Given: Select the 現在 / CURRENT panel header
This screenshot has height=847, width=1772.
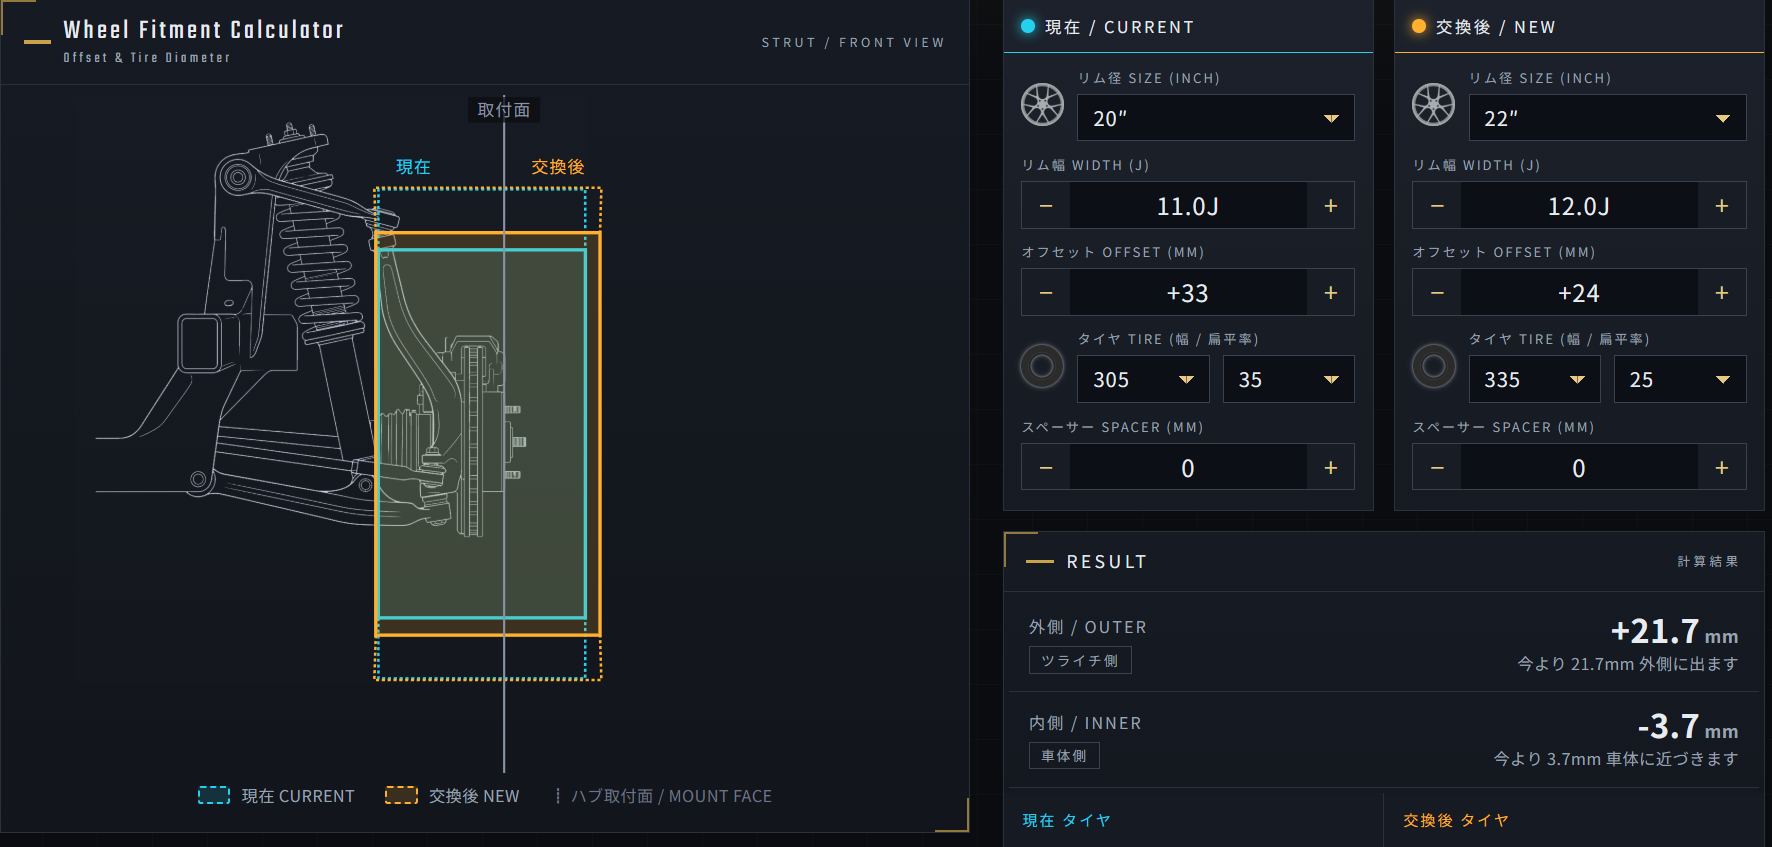Looking at the screenshot, I should [x=1188, y=27].
